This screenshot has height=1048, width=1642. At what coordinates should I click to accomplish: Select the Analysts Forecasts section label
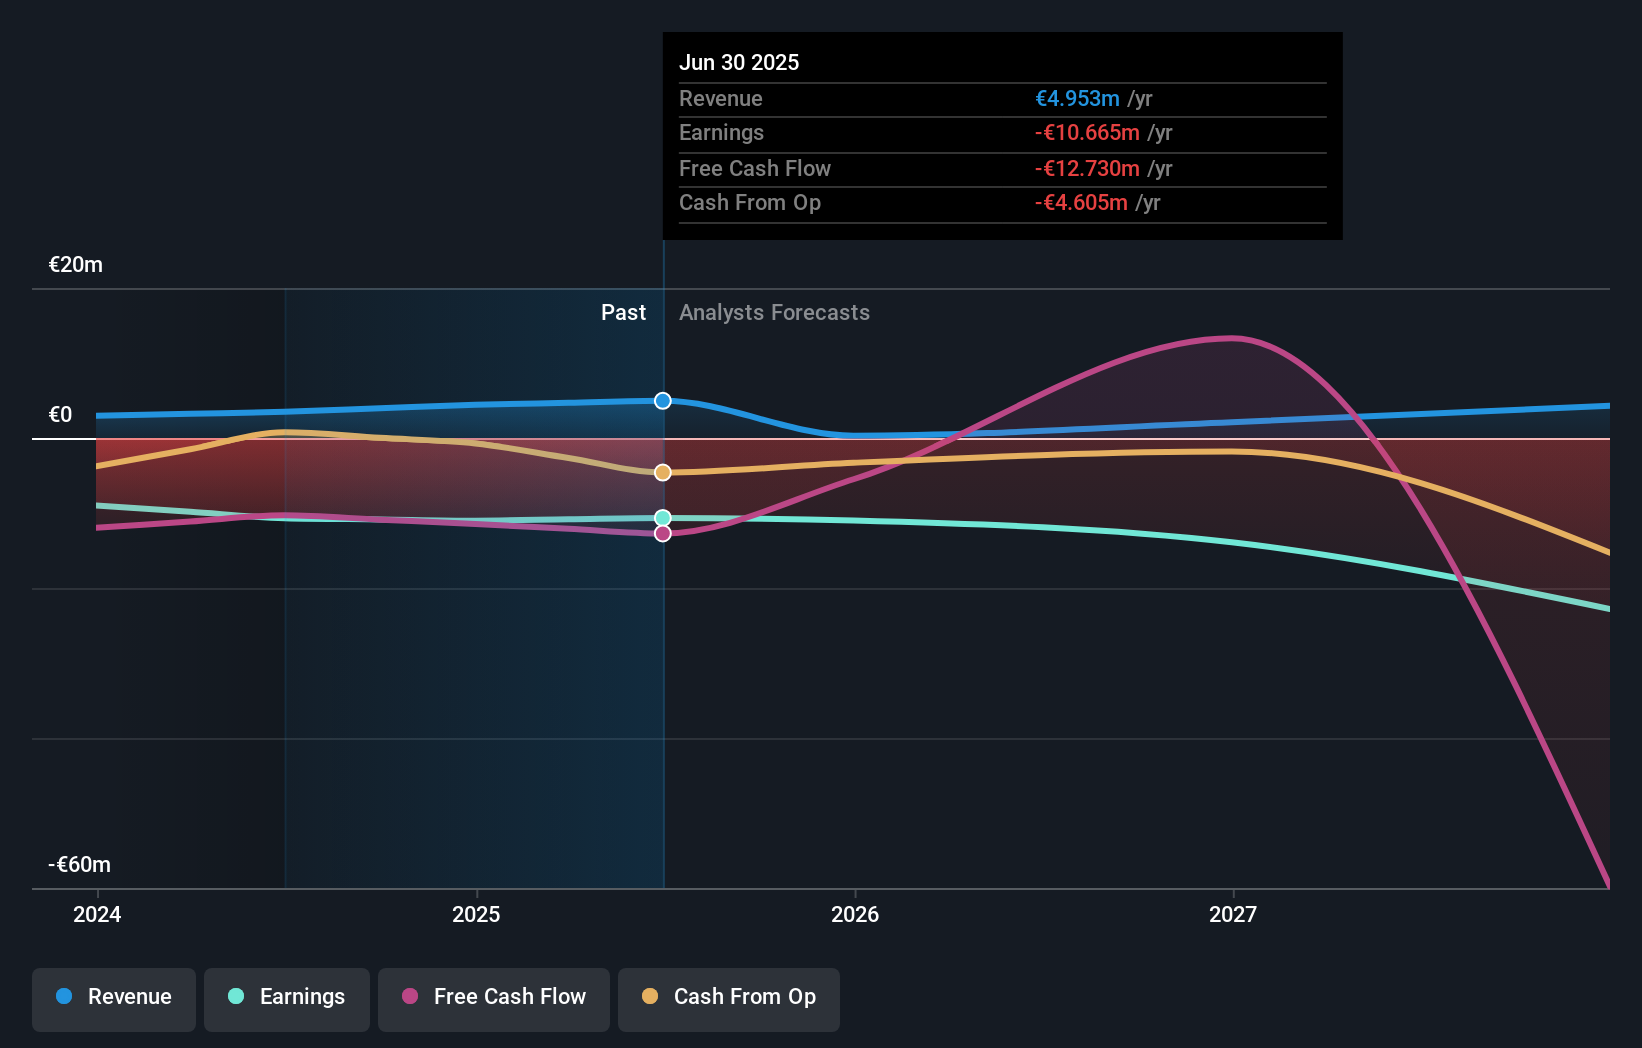point(774,313)
